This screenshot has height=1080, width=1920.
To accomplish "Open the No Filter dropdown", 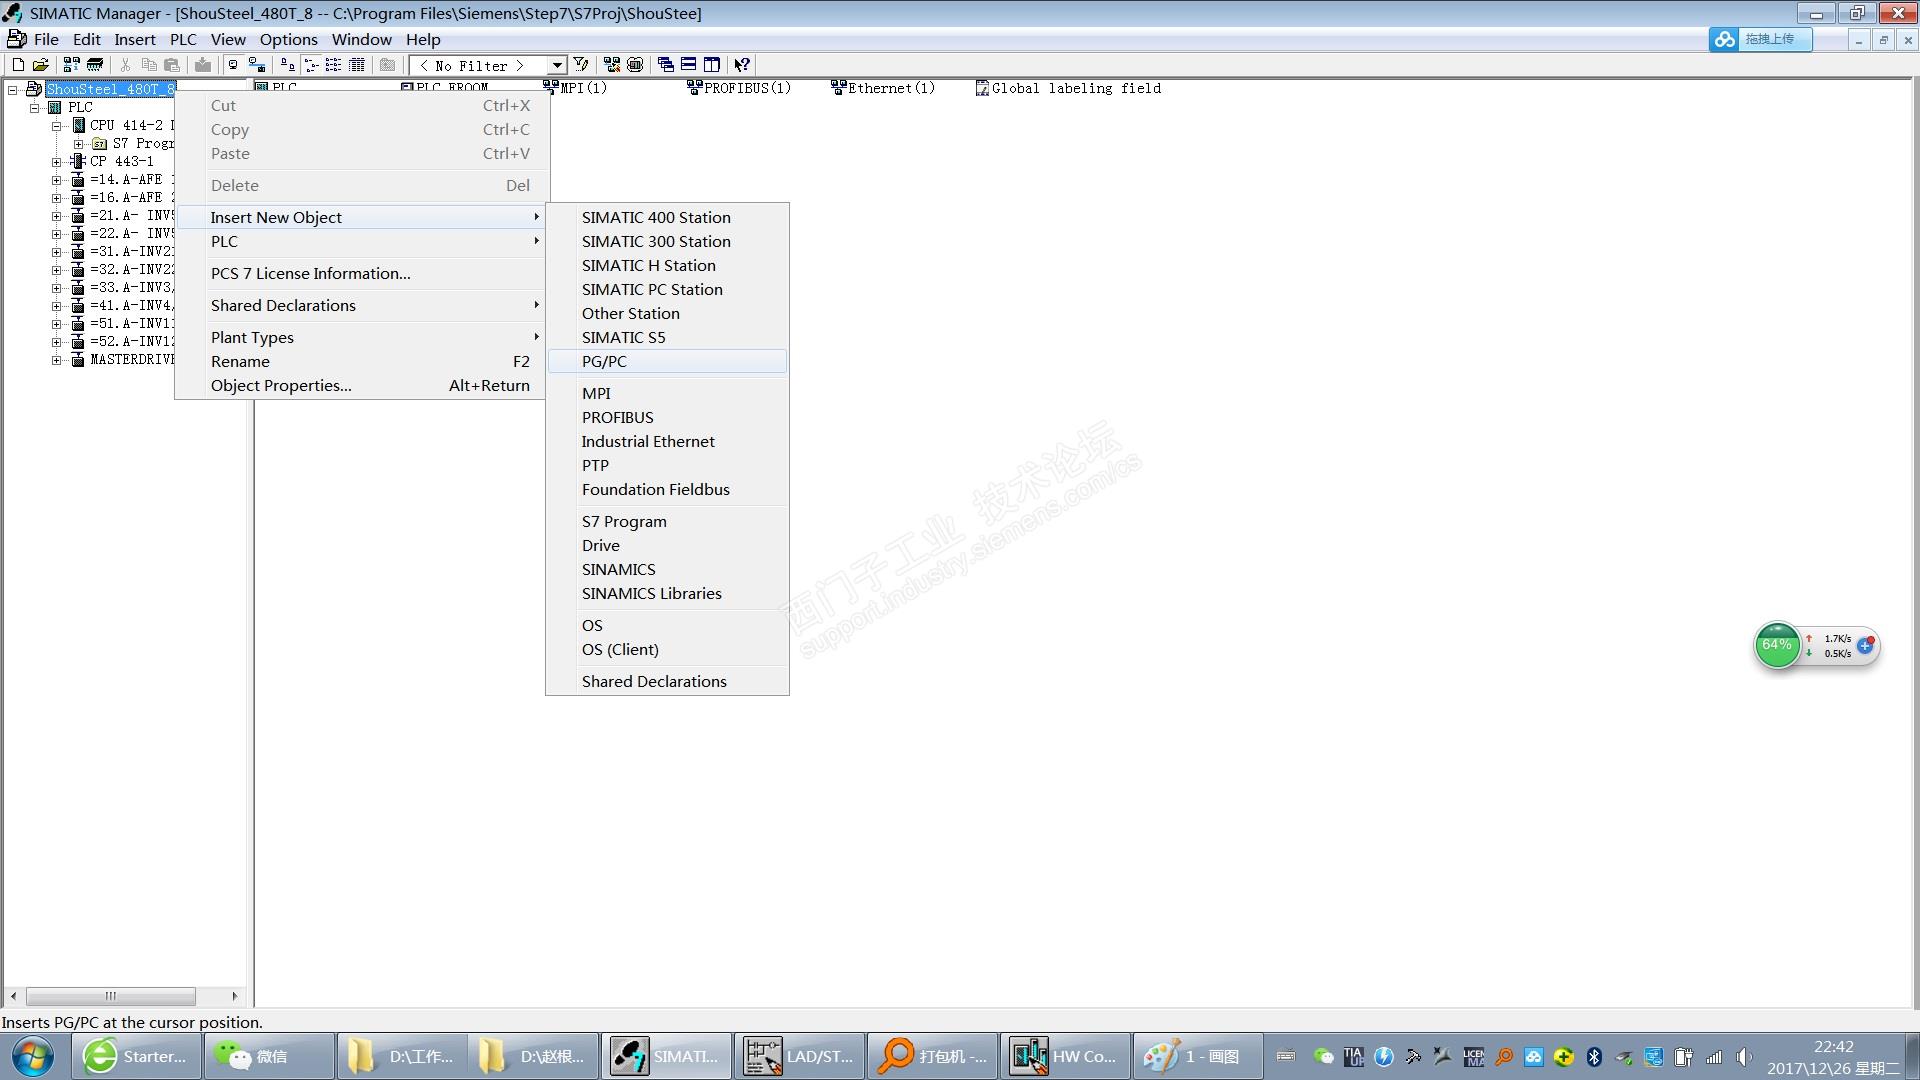I will point(557,66).
